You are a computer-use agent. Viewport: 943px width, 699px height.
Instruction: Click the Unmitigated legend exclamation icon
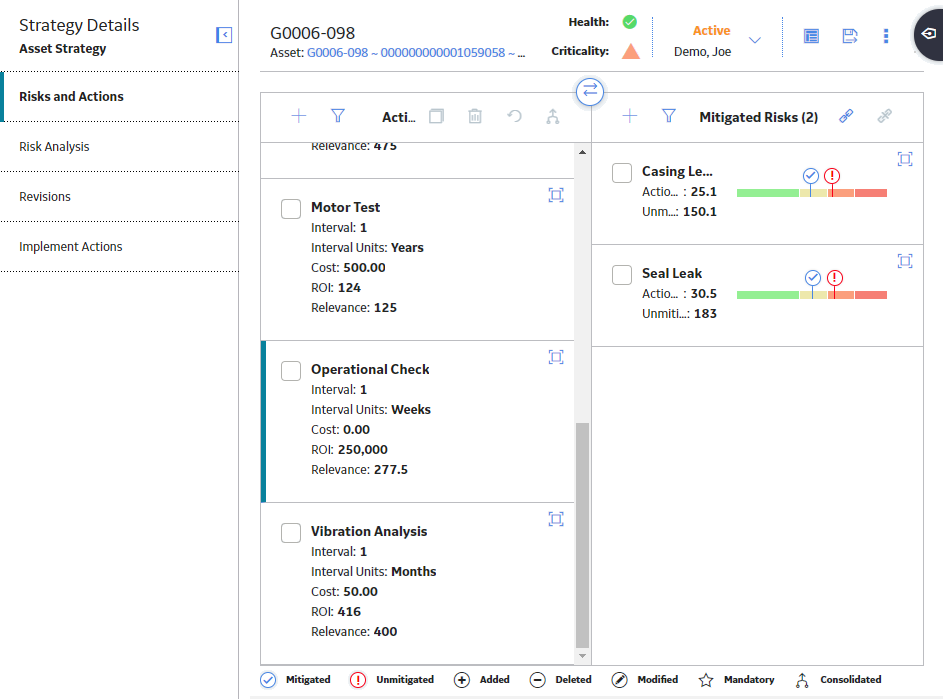tap(358, 680)
